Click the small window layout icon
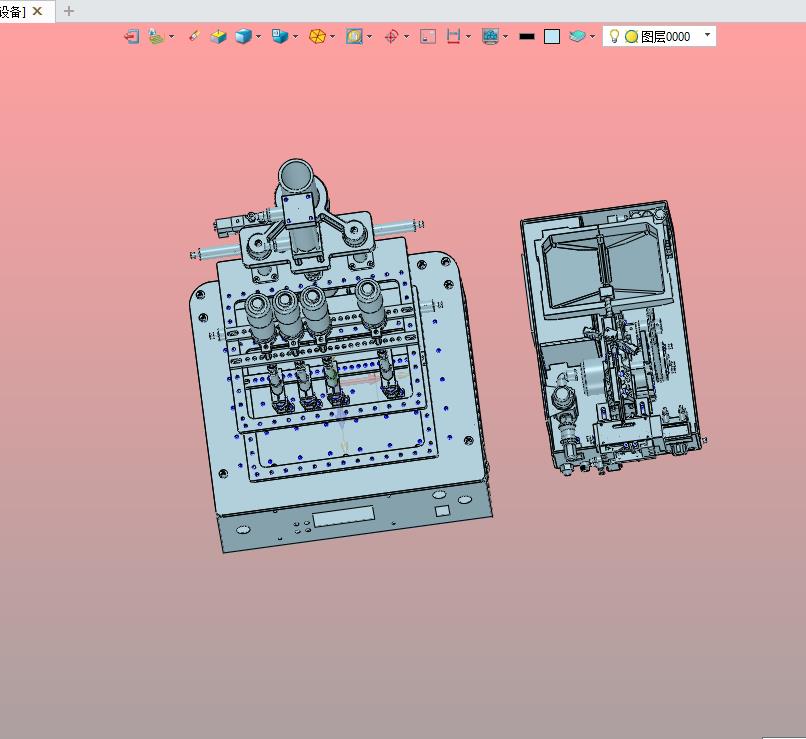The image size is (806, 739). (428, 36)
